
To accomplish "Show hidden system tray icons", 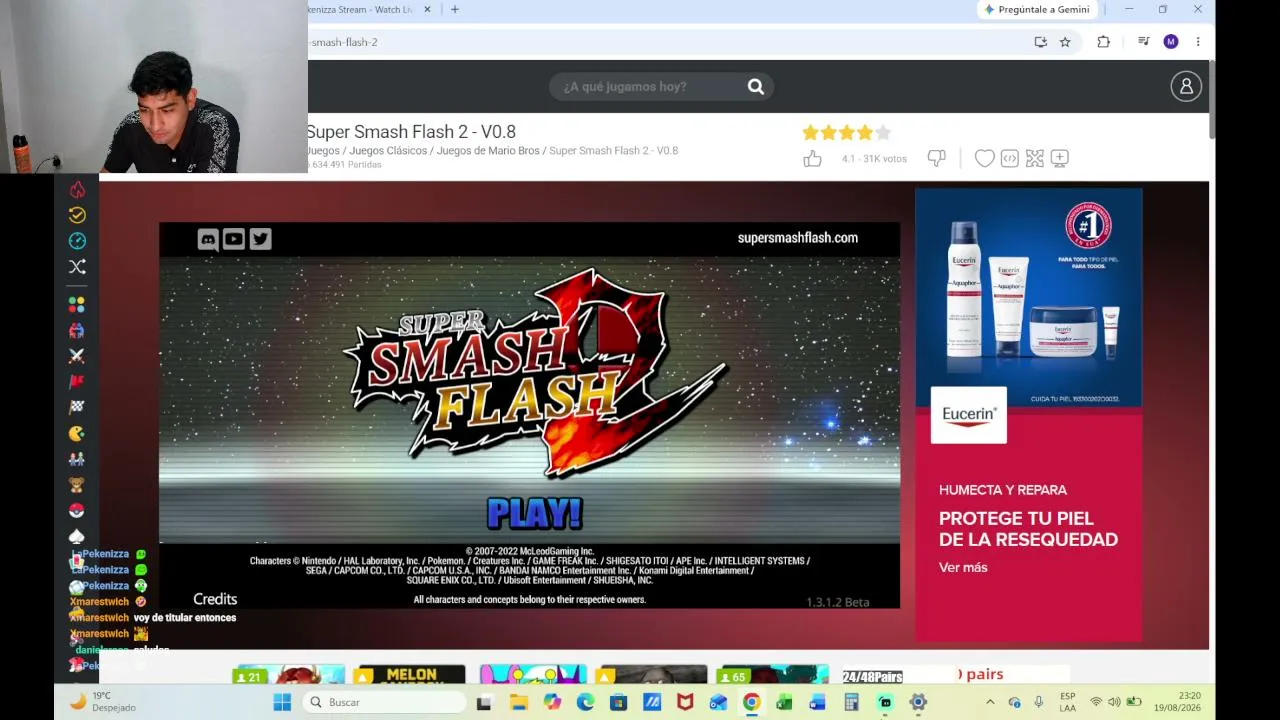I will tap(990, 702).
